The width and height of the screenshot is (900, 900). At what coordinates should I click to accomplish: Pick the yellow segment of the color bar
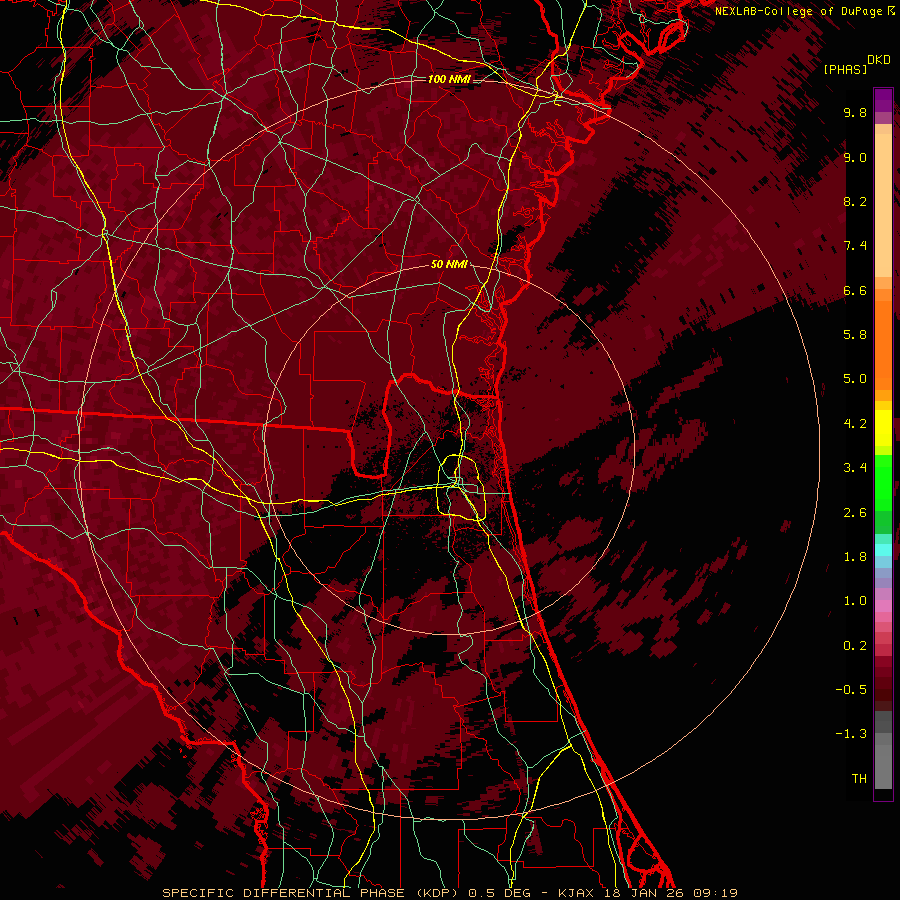(x=883, y=428)
